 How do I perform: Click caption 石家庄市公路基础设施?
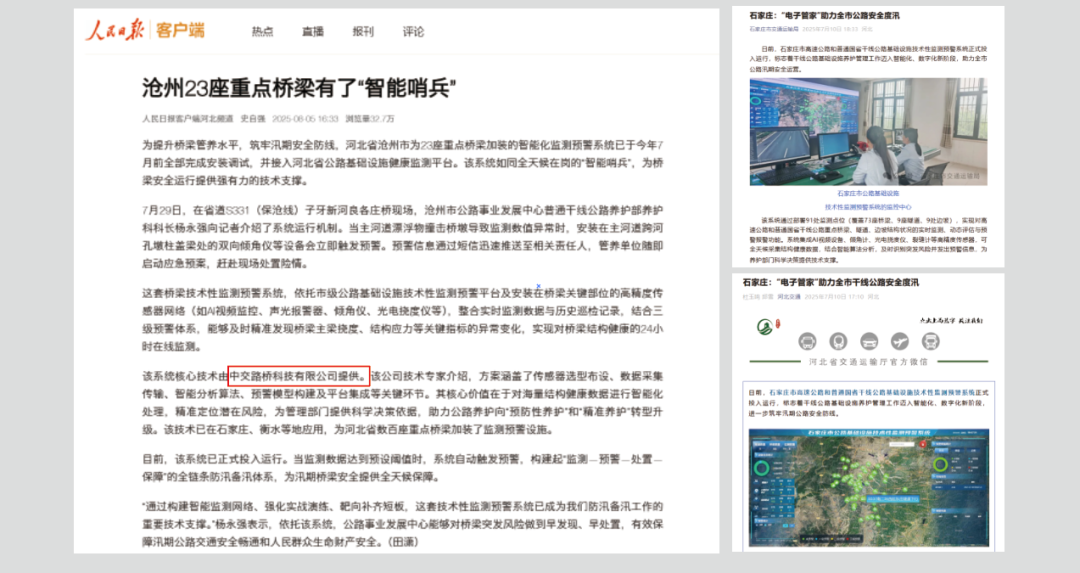[868, 194]
